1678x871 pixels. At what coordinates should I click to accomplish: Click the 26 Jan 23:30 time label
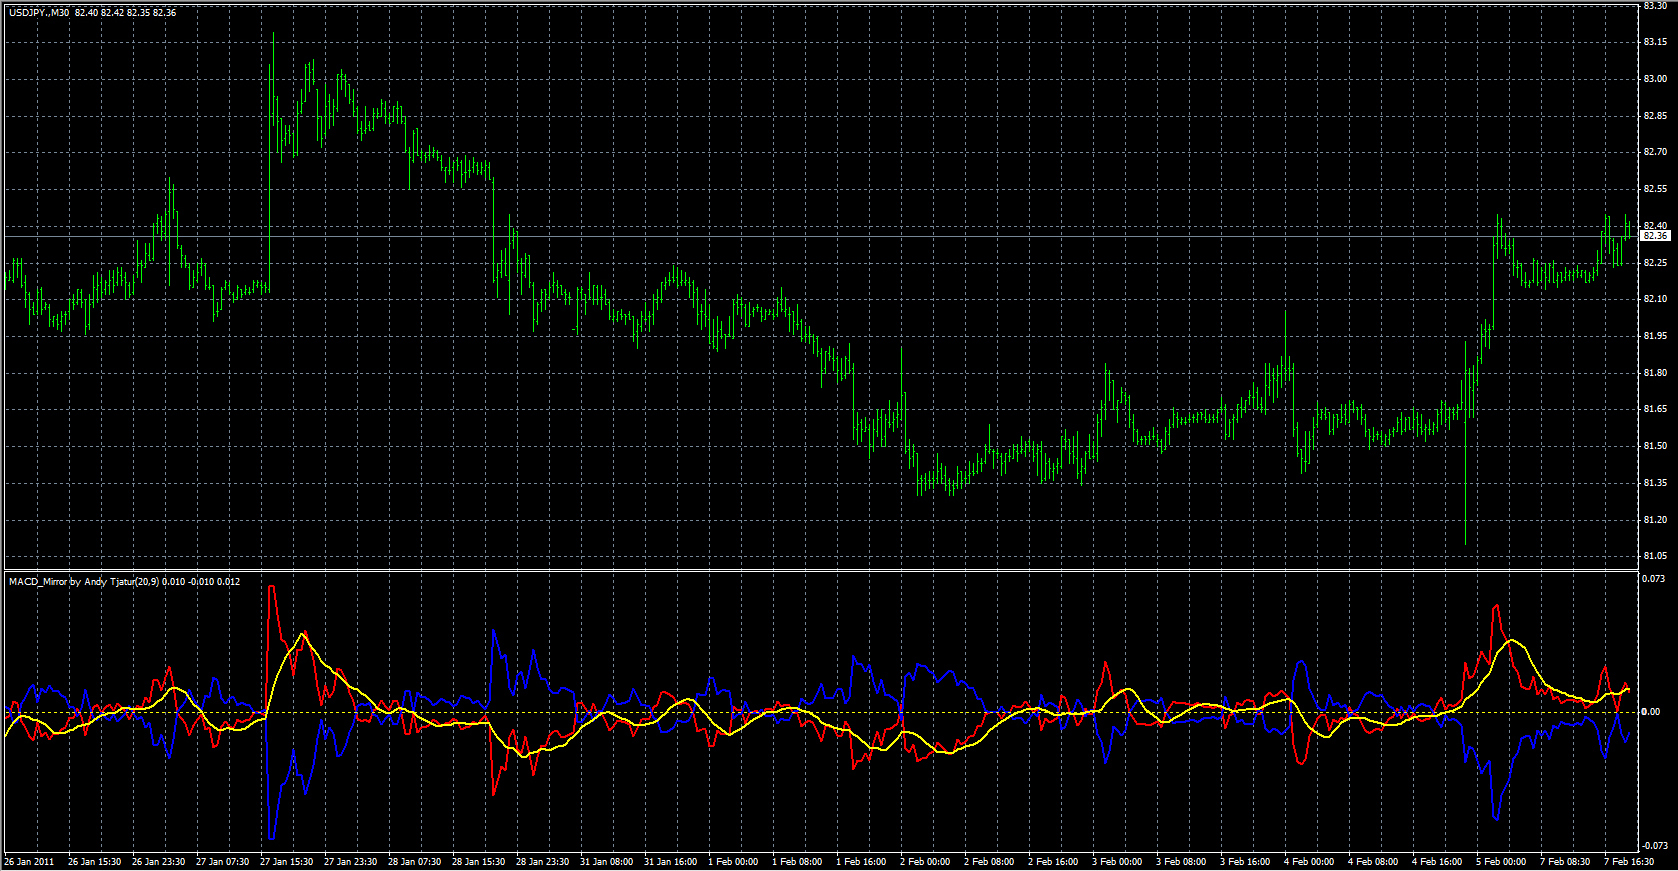point(158,862)
